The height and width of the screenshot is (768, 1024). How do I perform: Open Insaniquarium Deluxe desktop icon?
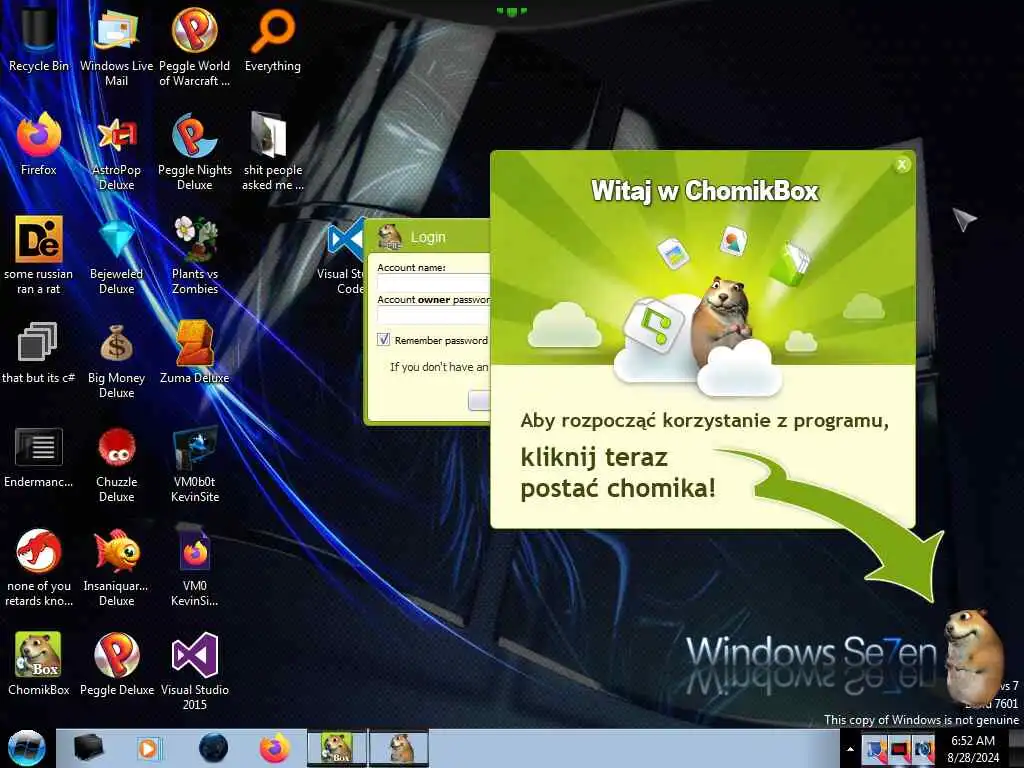pyautogui.click(x=116, y=567)
